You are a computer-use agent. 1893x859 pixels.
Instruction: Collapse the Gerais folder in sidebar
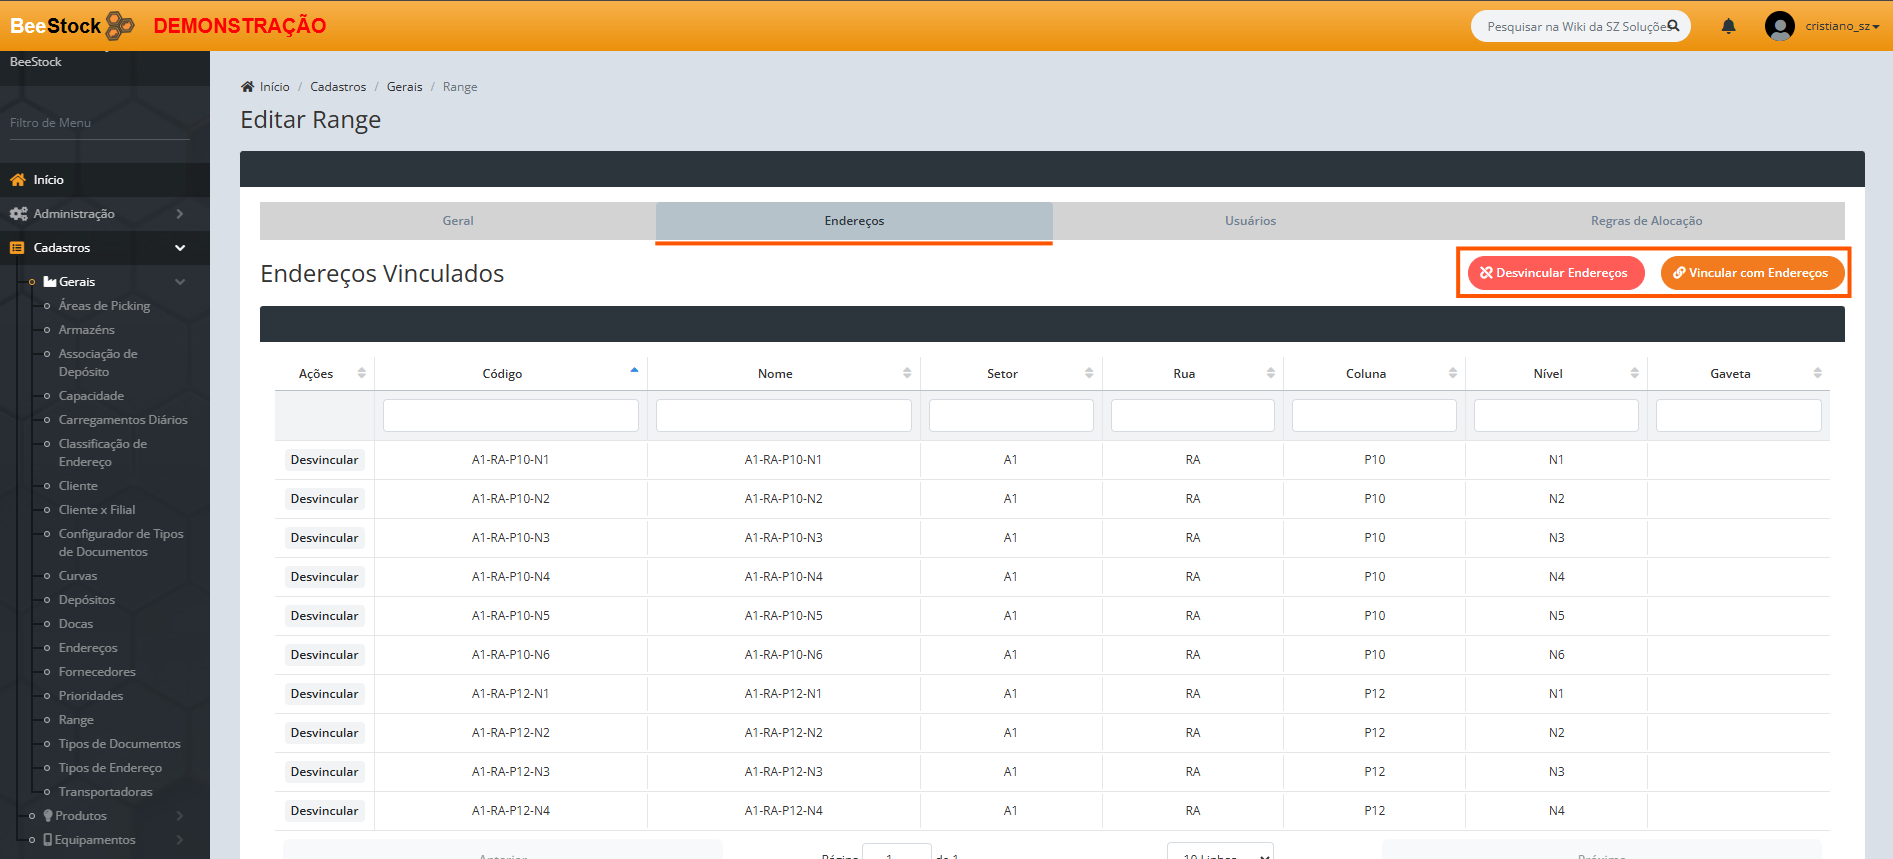coord(179,282)
